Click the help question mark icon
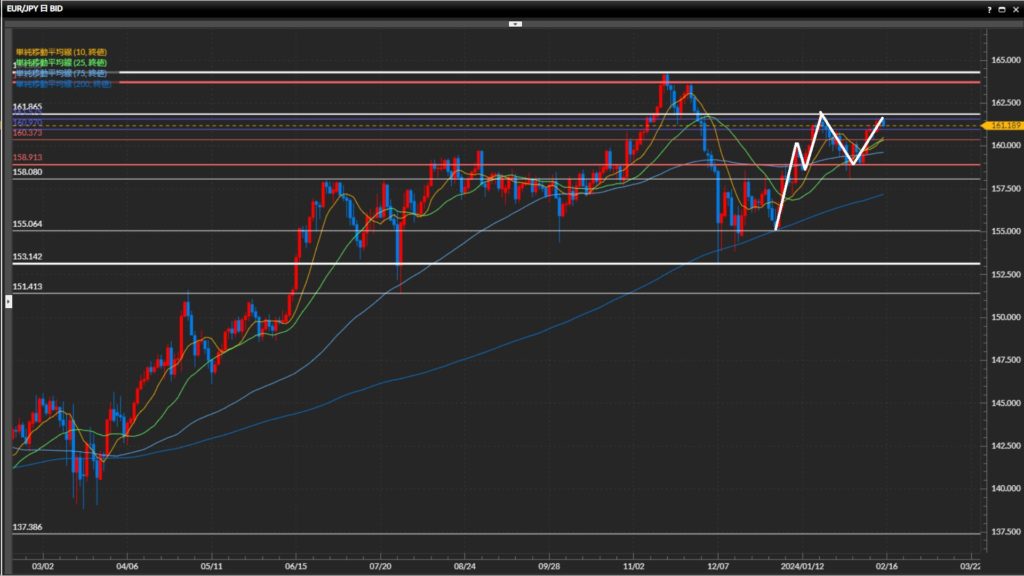The height and width of the screenshot is (576, 1024). (989, 8)
